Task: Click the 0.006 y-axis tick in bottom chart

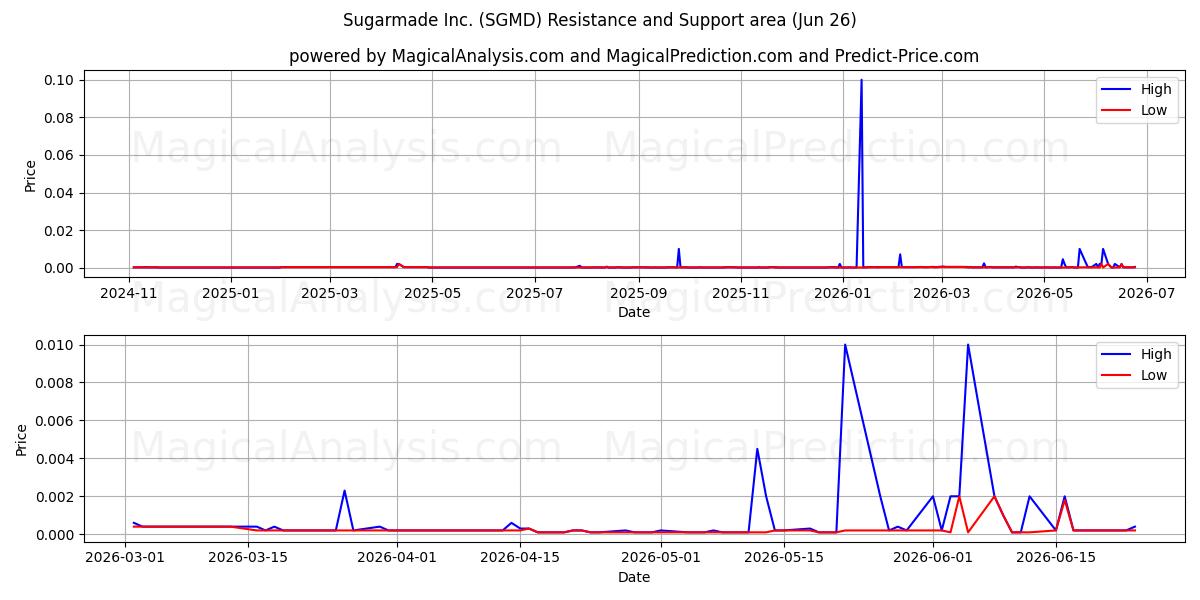Action: [57, 421]
